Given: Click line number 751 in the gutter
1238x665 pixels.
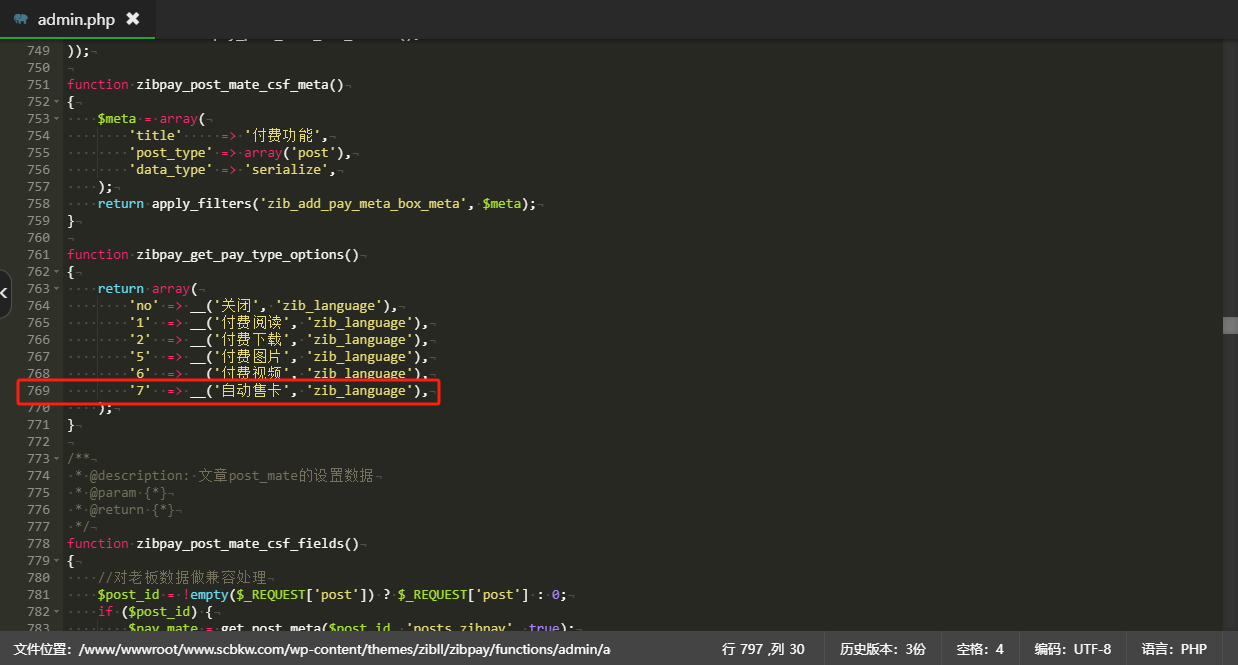Looking at the screenshot, I should tap(38, 85).
